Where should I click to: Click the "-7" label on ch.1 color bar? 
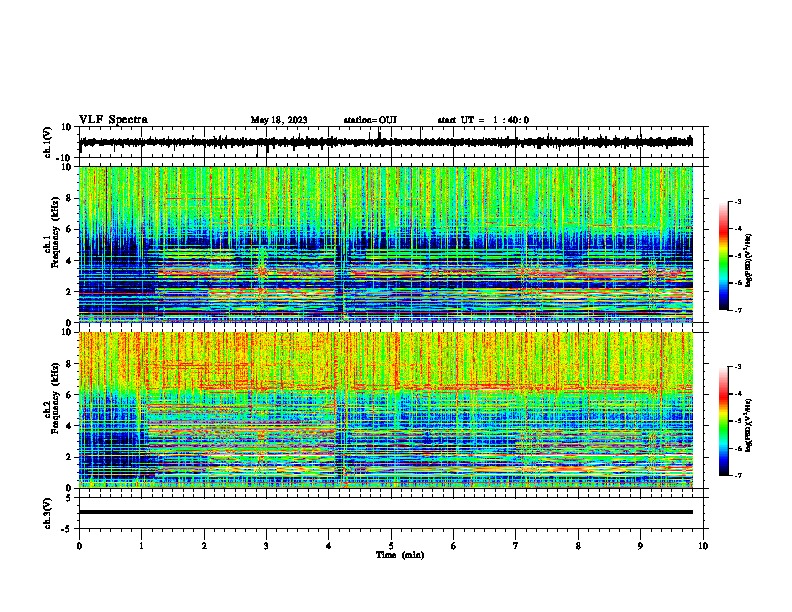[x=738, y=310]
